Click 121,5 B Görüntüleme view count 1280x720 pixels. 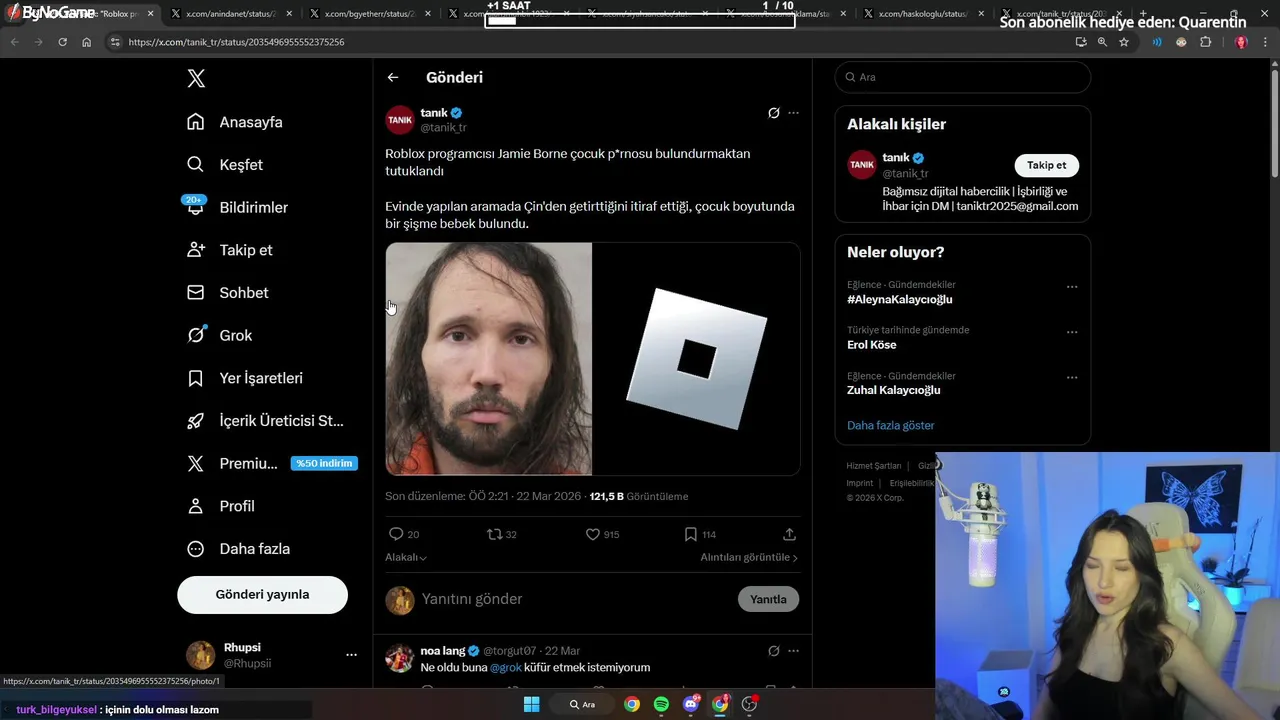coord(639,496)
